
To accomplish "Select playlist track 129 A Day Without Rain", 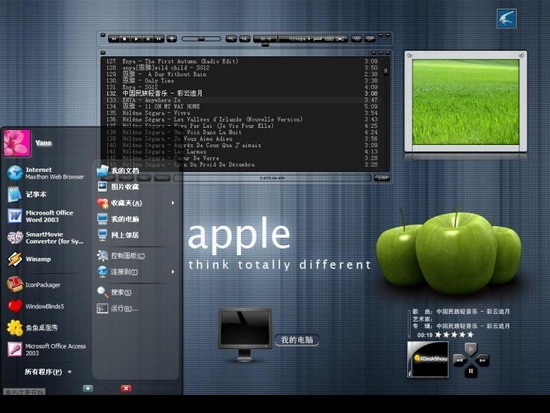I will (x=242, y=74).
